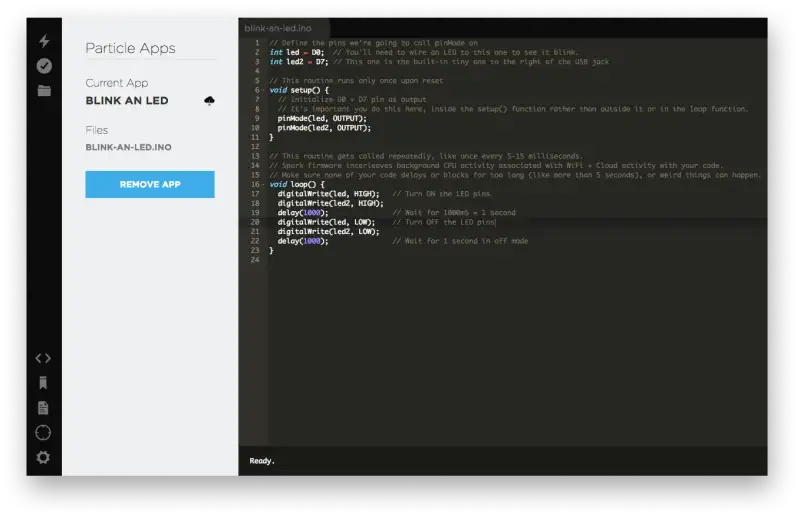The image size is (800, 532).
Task: Click line number 1 in the gutter
Action: tap(257, 43)
